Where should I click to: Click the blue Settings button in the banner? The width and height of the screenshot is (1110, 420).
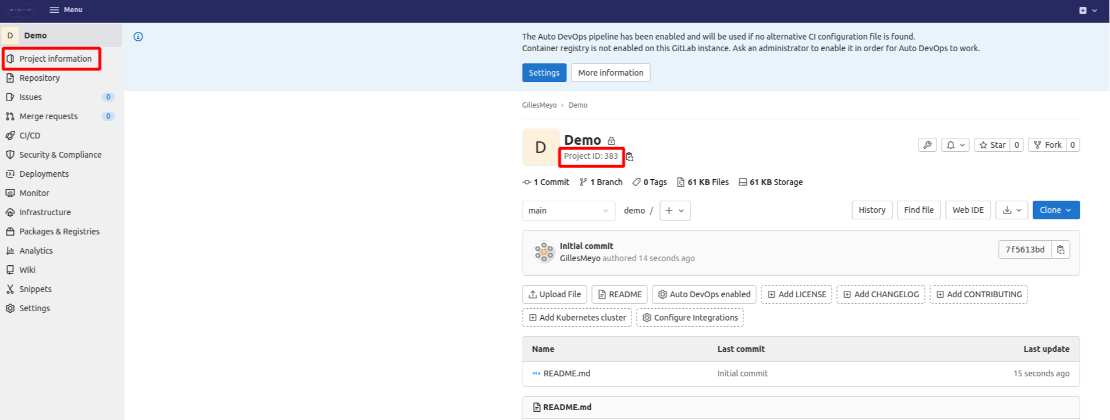coord(544,73)
